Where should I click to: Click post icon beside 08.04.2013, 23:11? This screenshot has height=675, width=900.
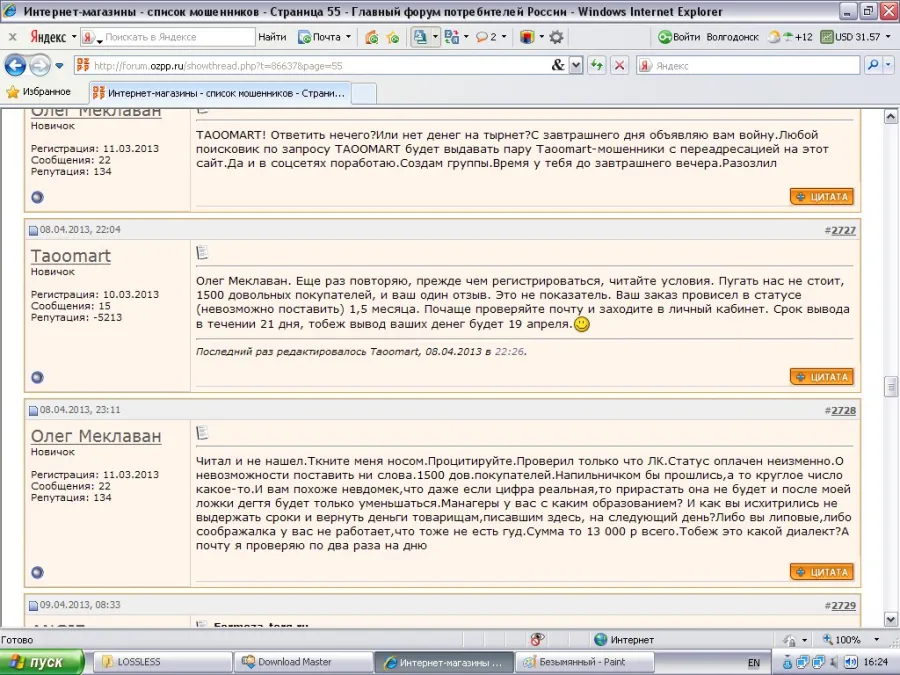click(x=33, y=410)
